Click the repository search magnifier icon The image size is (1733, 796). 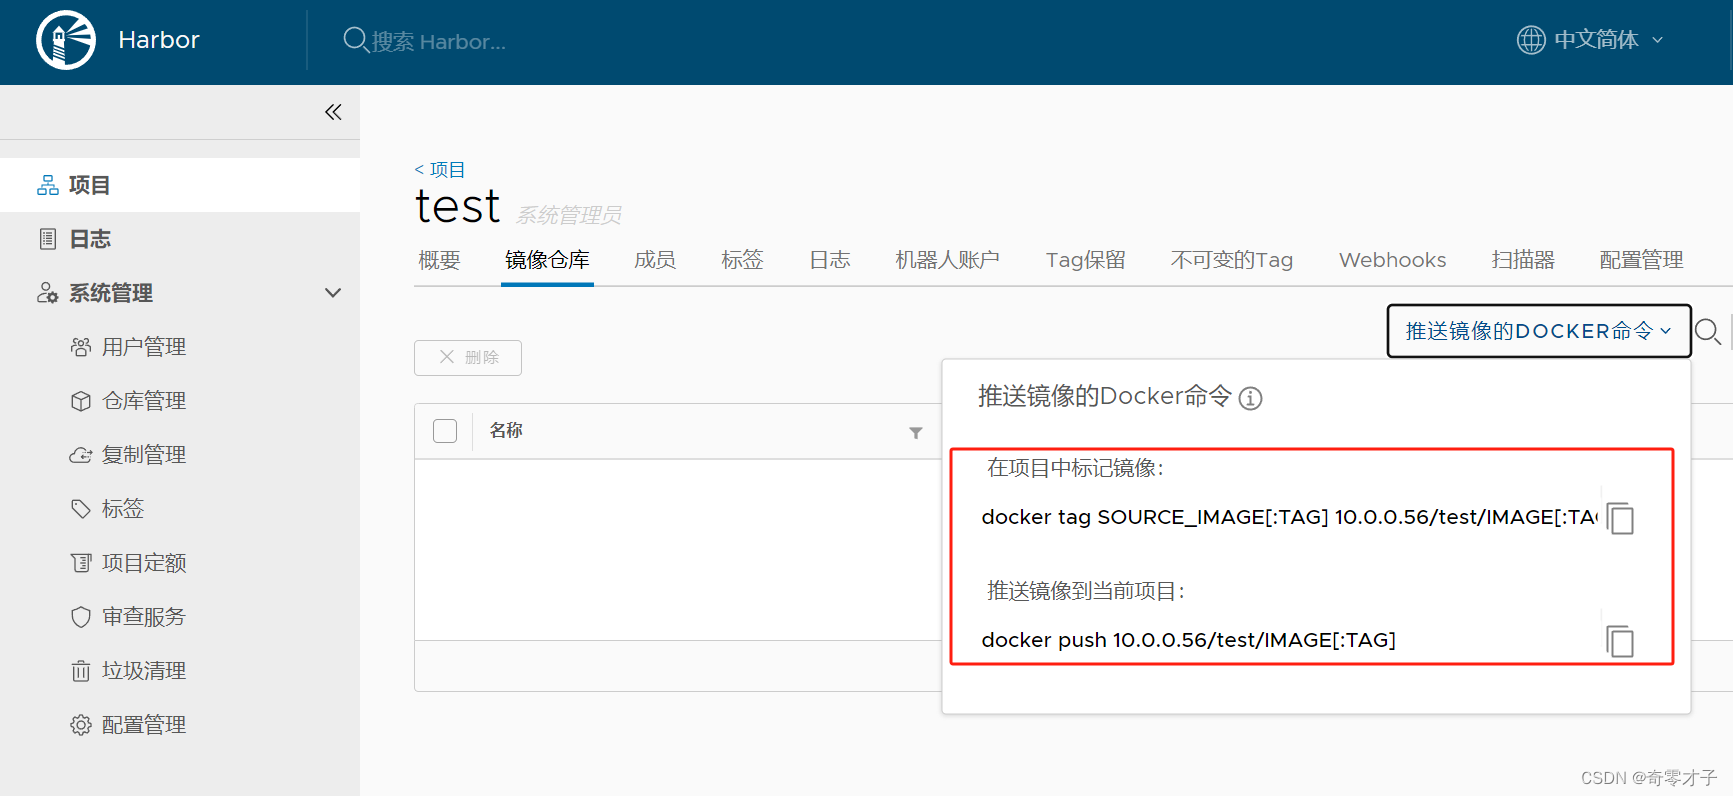(1708, 331)
